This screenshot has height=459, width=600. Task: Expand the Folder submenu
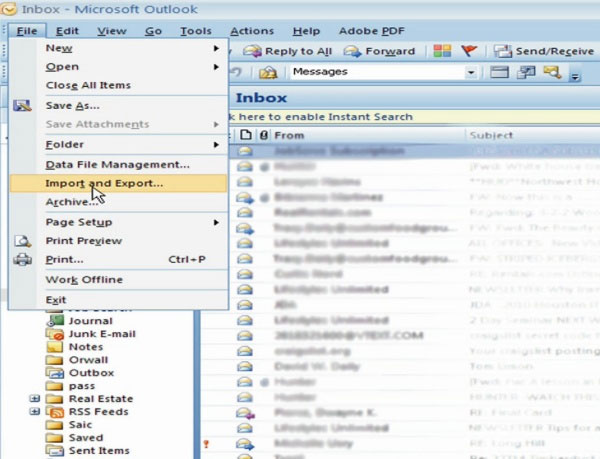point(119,145)
